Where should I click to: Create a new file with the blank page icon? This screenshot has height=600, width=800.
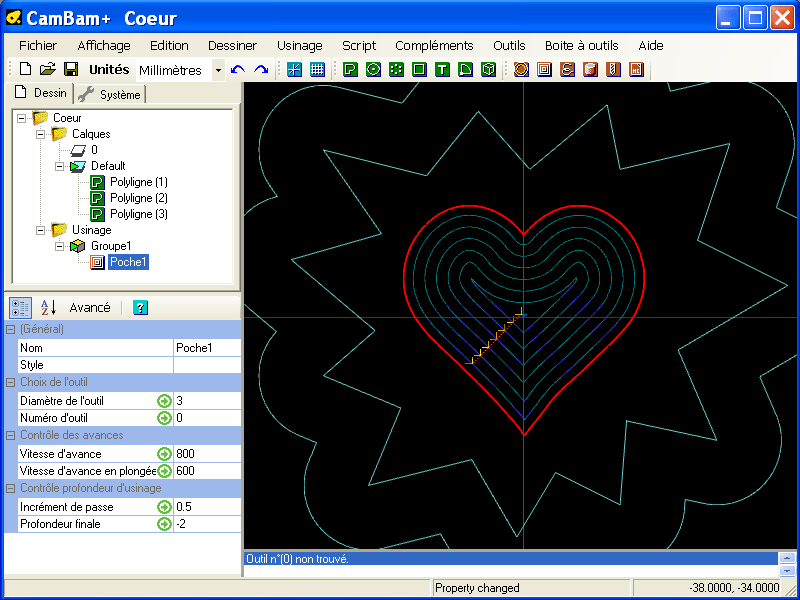pyautogui.click(x=25, y=69)
